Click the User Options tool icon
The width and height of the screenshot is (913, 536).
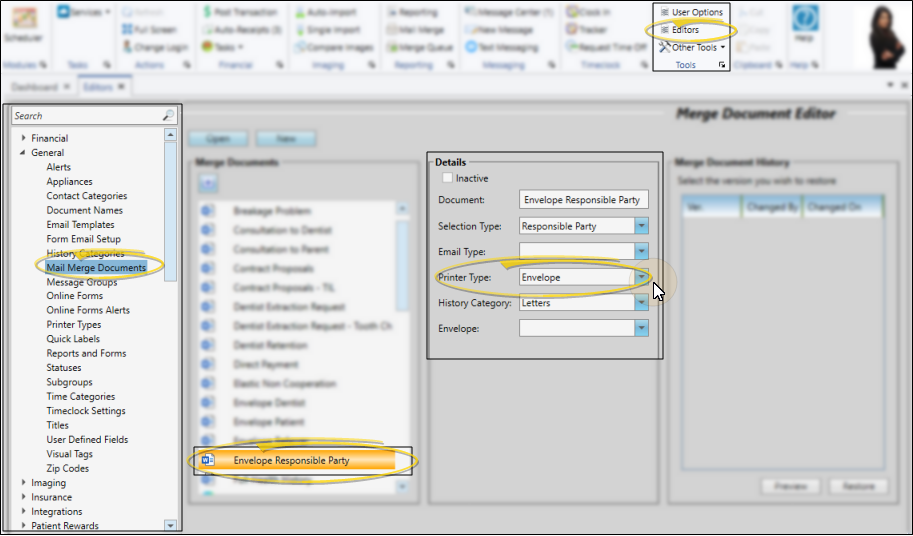tap(665, 12)
